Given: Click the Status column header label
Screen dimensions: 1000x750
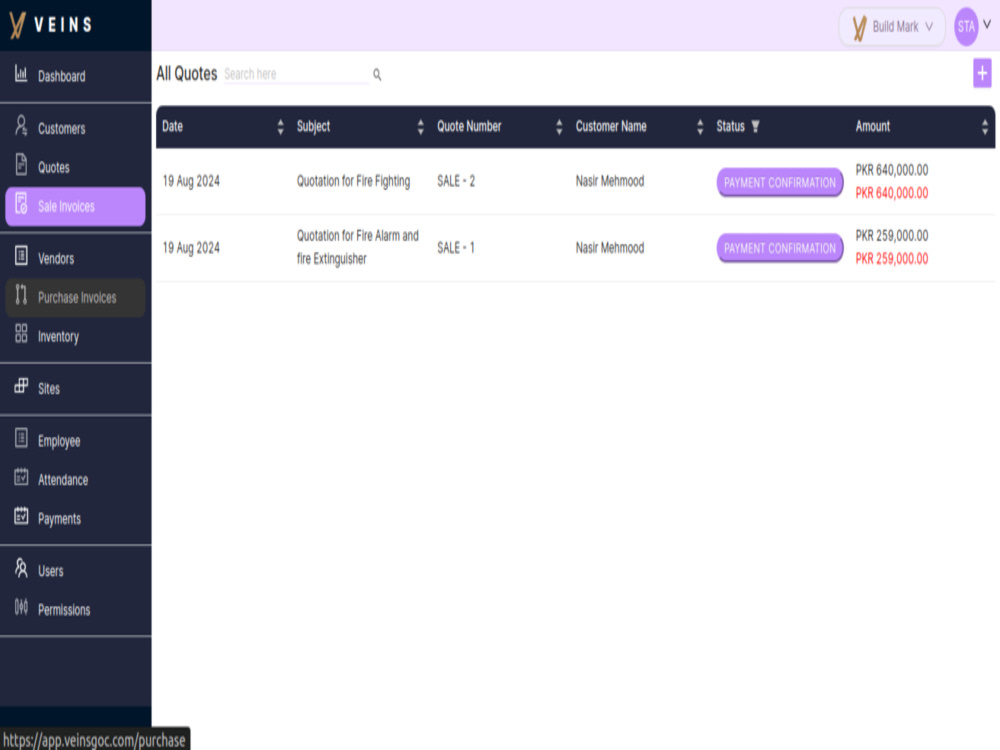Looking at the screenshot, I should 730,126.
